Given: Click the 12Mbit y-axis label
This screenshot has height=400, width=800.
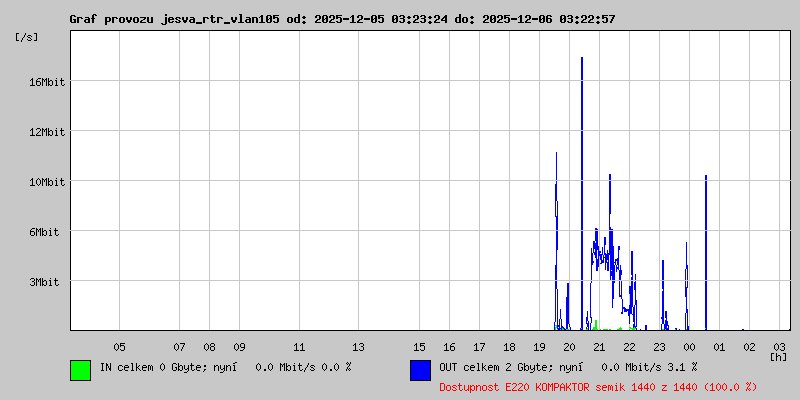Looking at the screenshot, I should point(46,132).
